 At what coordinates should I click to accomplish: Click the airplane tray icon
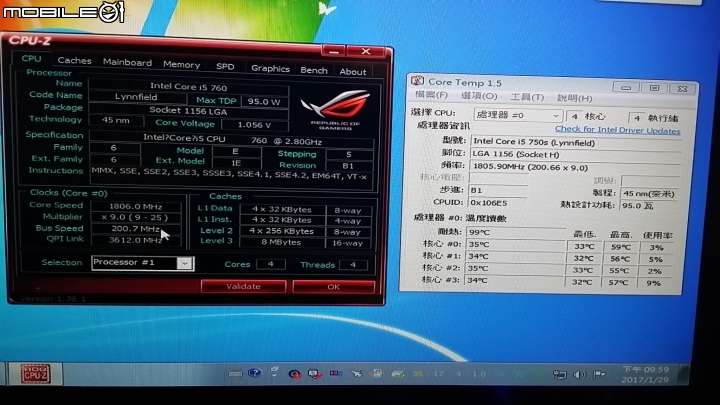tap(357, 374)
